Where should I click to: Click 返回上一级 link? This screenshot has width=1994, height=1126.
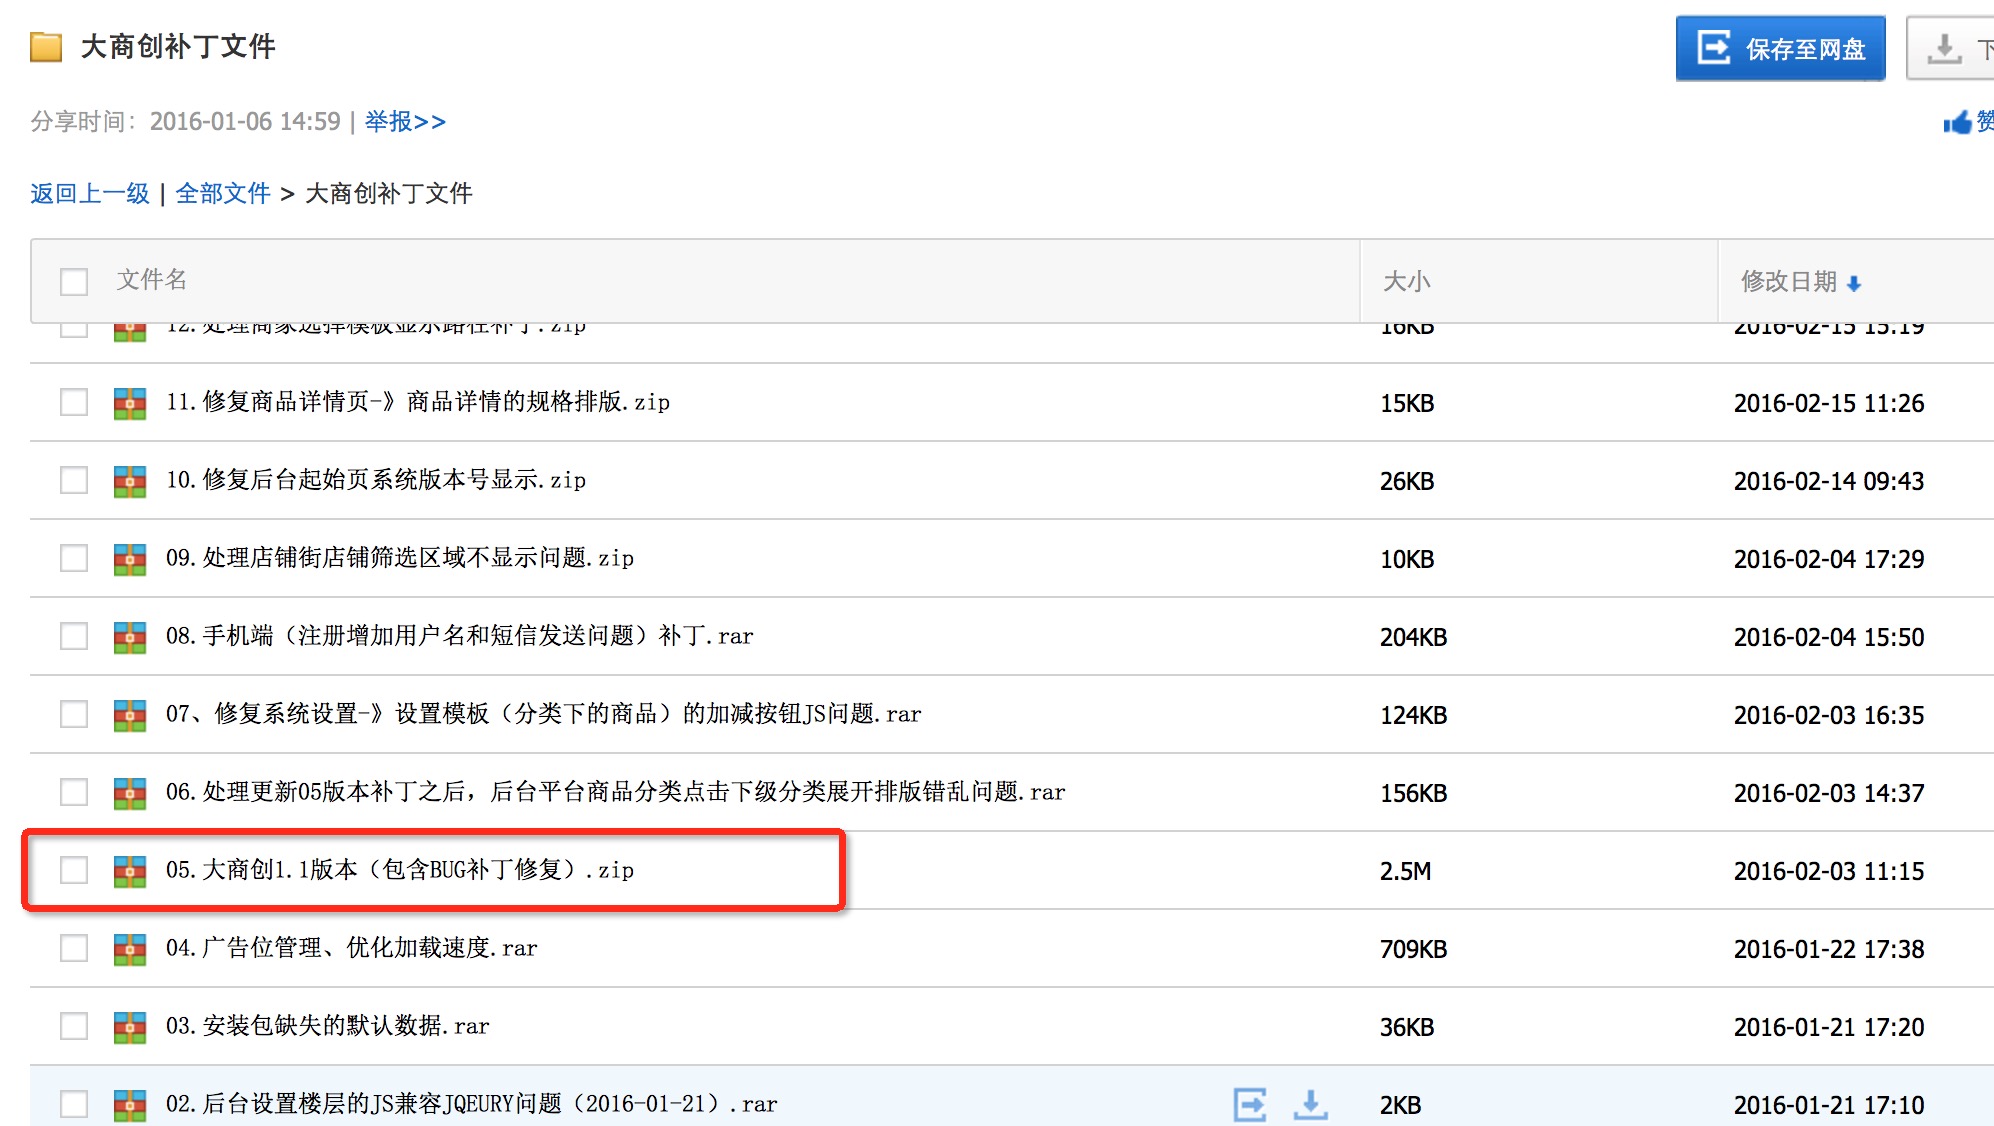pos(90,193)
